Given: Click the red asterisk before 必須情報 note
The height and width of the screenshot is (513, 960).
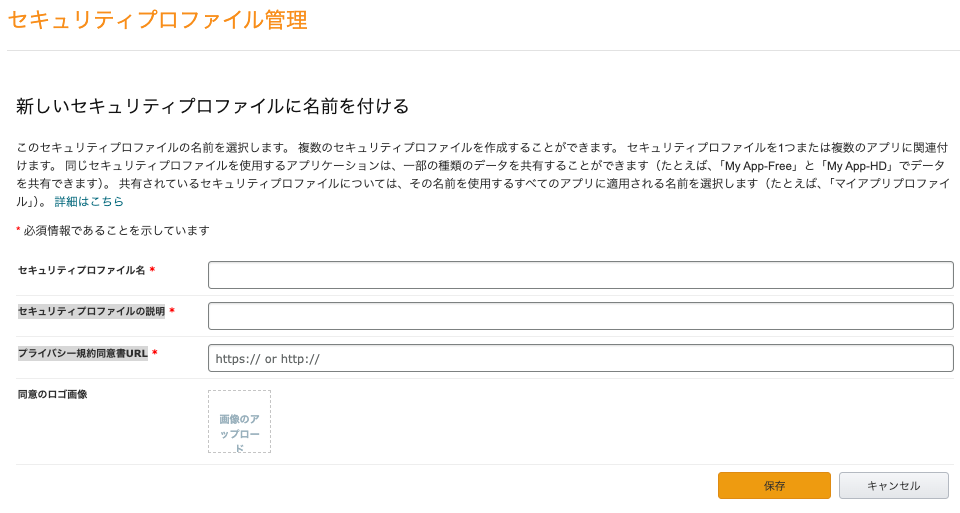Looking at the screenshot, I should click(18, 231).
